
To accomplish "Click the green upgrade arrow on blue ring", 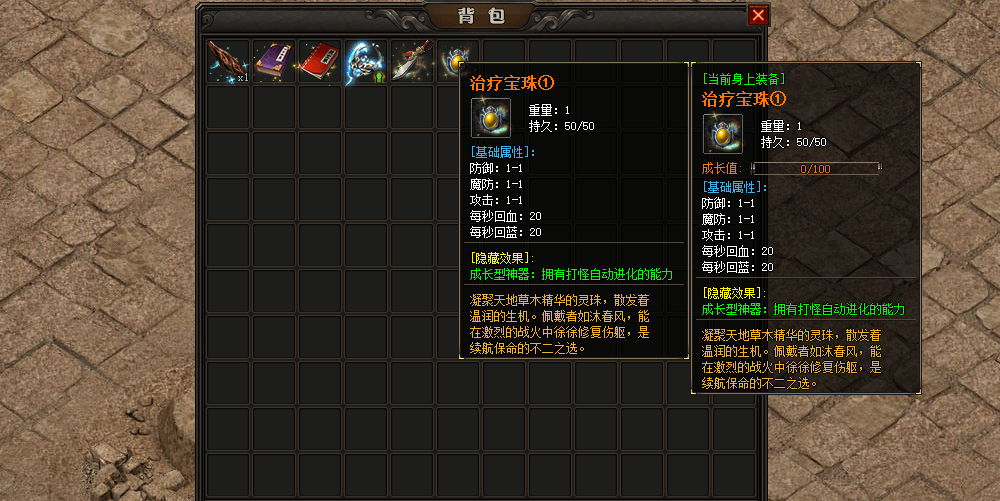I will 380,78.
